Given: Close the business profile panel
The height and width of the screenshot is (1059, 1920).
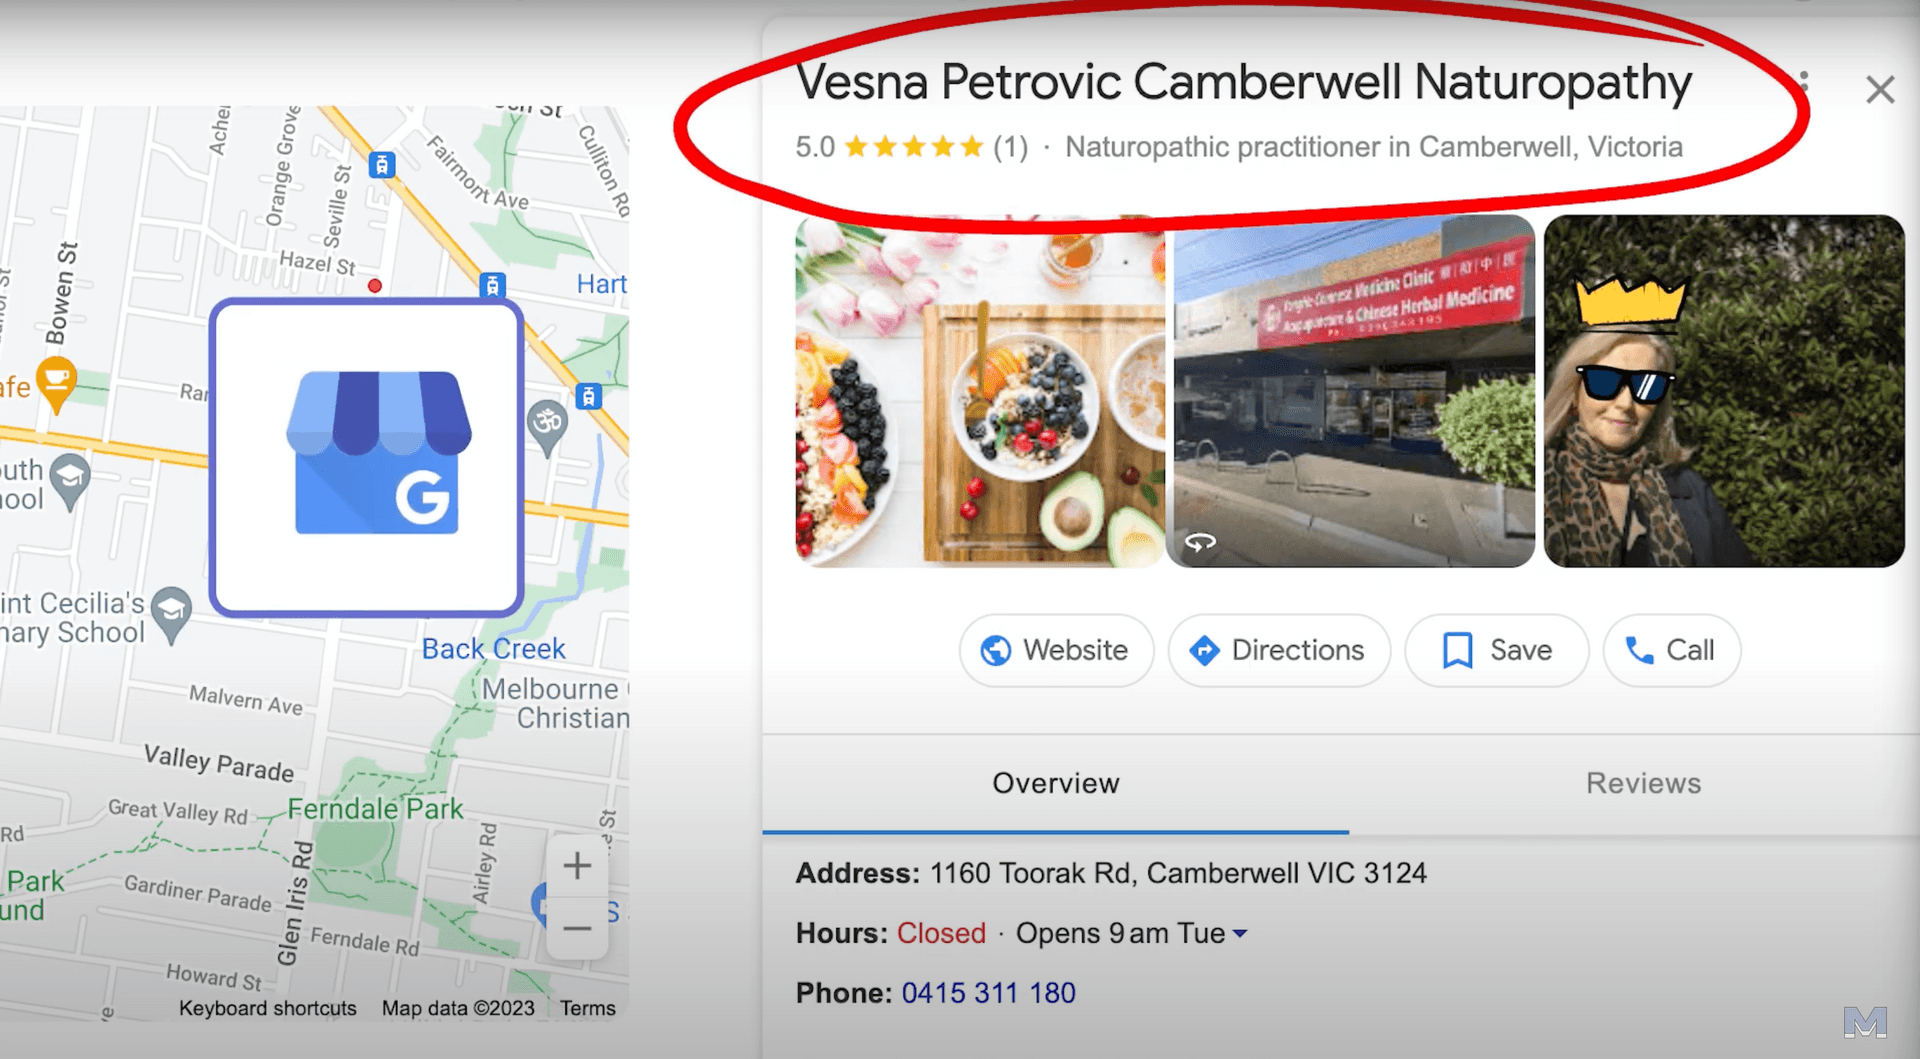Looking at the screenshot, I should click(x=1880, y=90).
